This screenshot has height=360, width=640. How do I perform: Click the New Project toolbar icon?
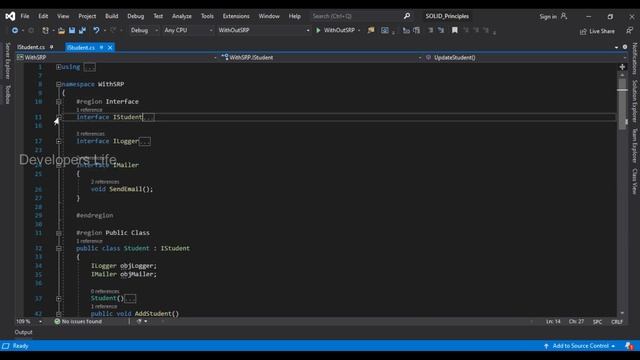[x=45, y=31]
